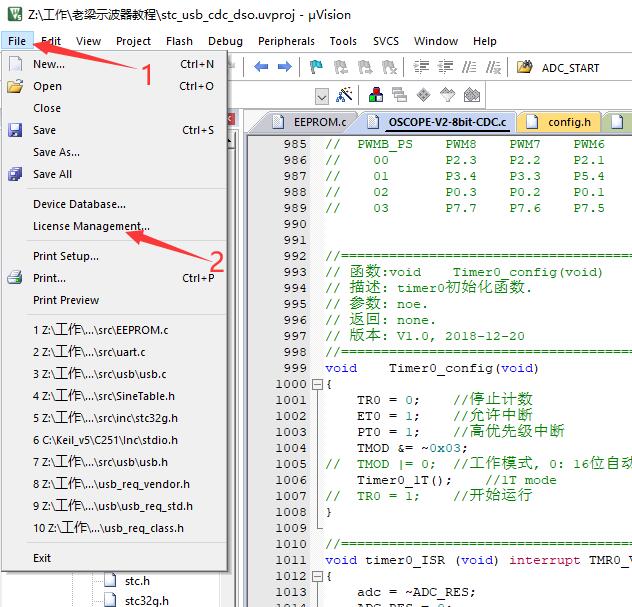632x607 pixels.
Task: Open the Window menu
Action: 436,41
